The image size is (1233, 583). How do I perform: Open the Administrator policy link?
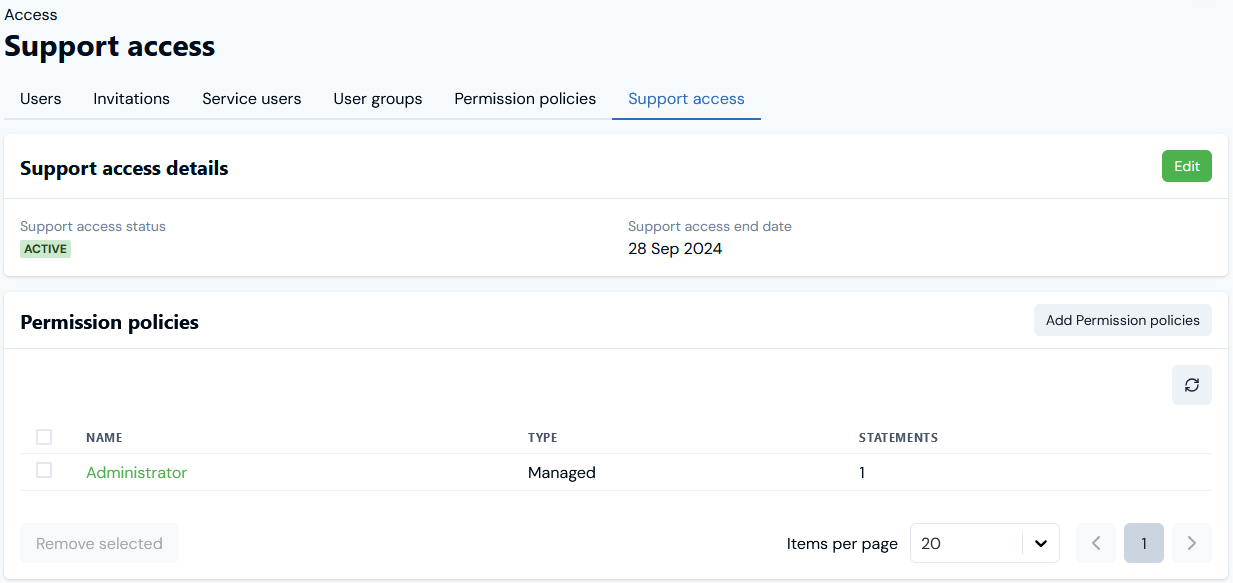pyautogui.click(x=136, y=472)
